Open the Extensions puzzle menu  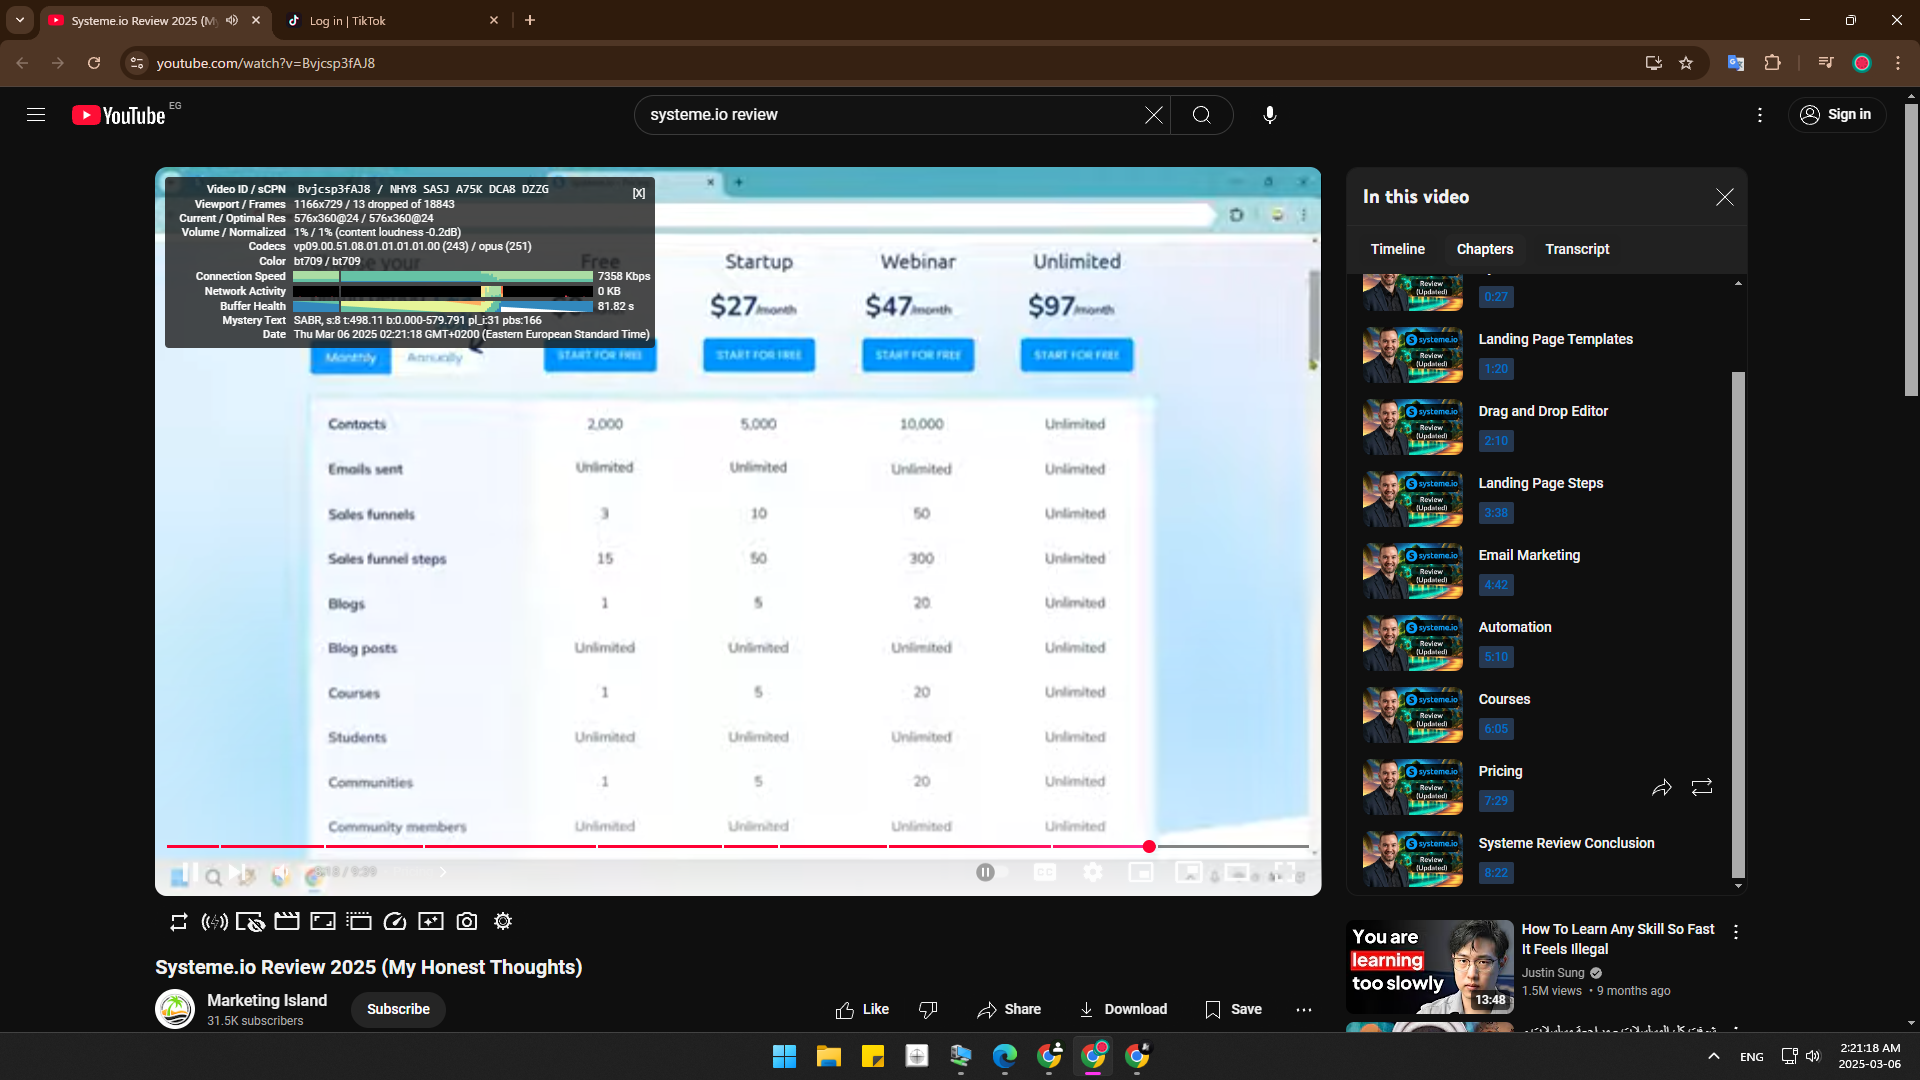[x=1773, y=63]
